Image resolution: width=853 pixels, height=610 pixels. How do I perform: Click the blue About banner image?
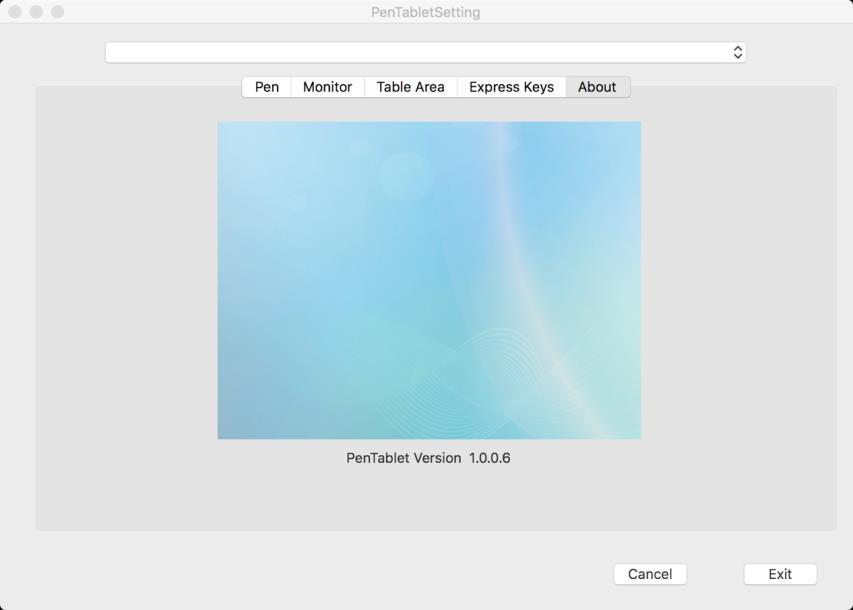[429, 280]
